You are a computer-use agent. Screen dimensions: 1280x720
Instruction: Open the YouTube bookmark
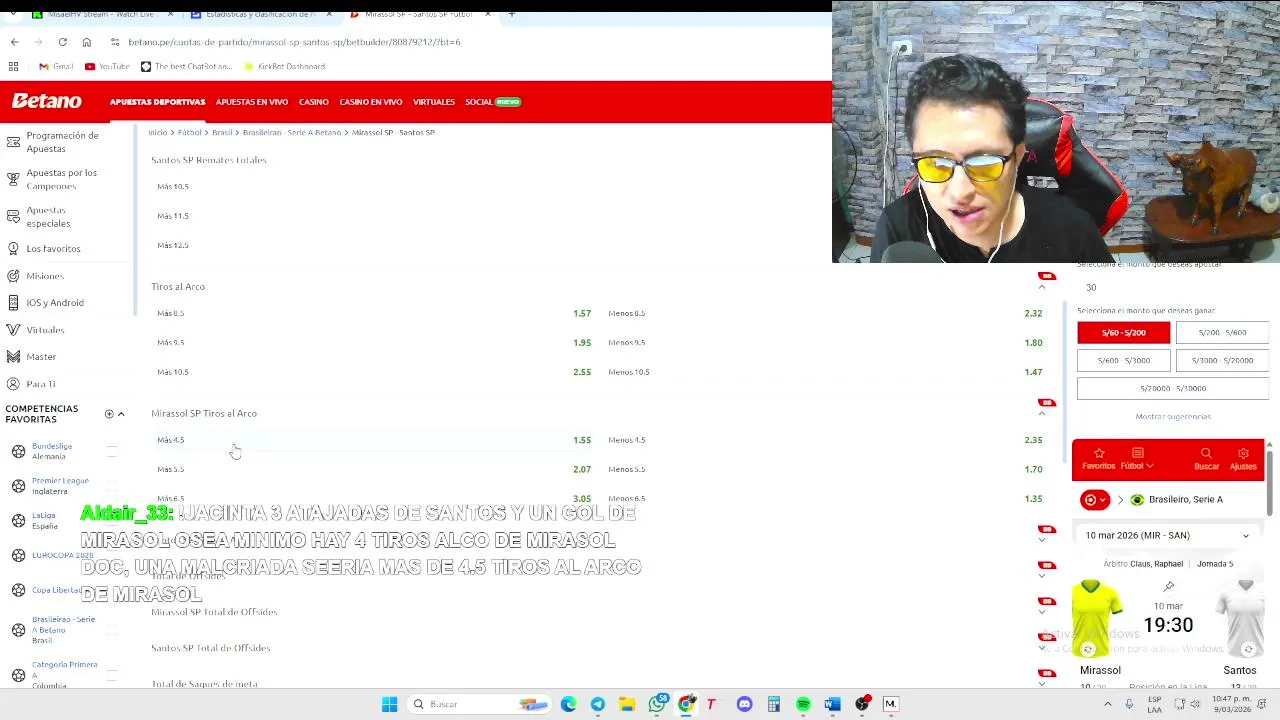[107, 66]
